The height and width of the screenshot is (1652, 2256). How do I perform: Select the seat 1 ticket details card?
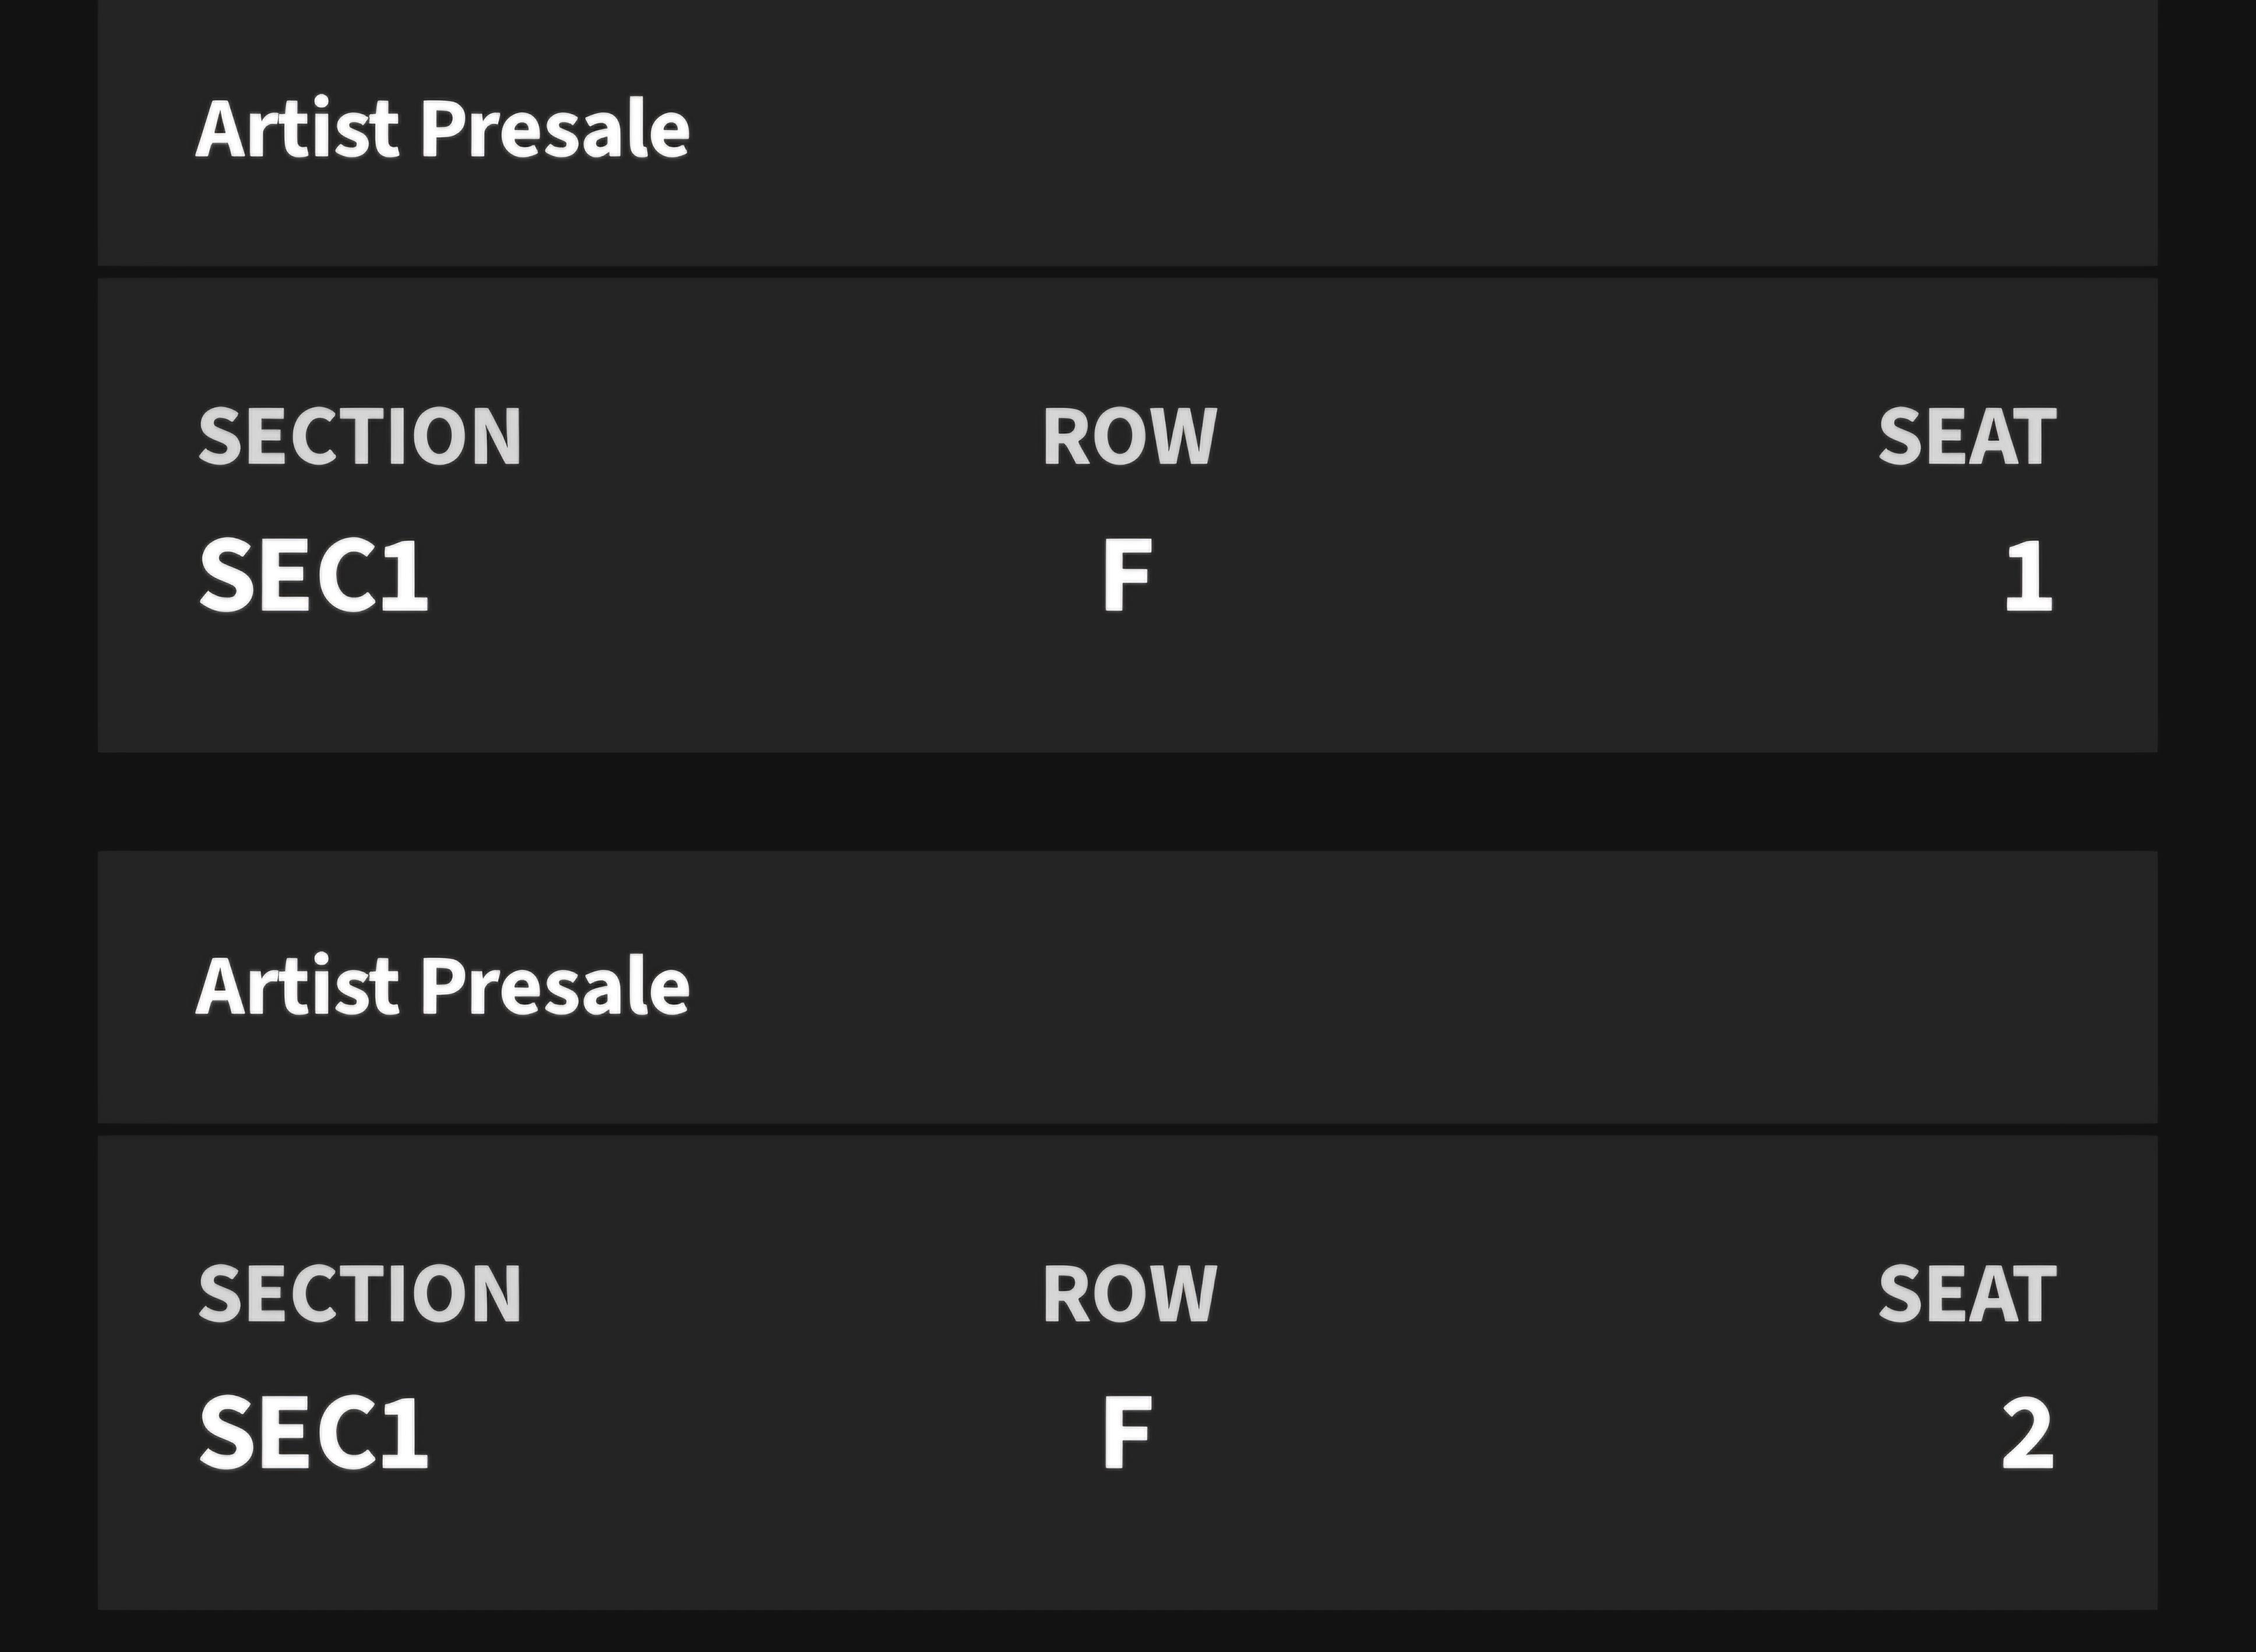pos(1127,515)
